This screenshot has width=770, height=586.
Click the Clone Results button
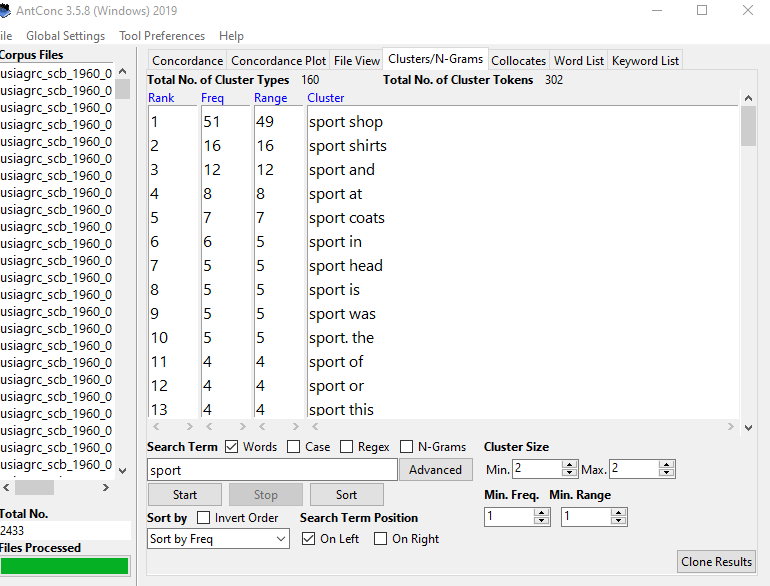click(x=716, y=561)
